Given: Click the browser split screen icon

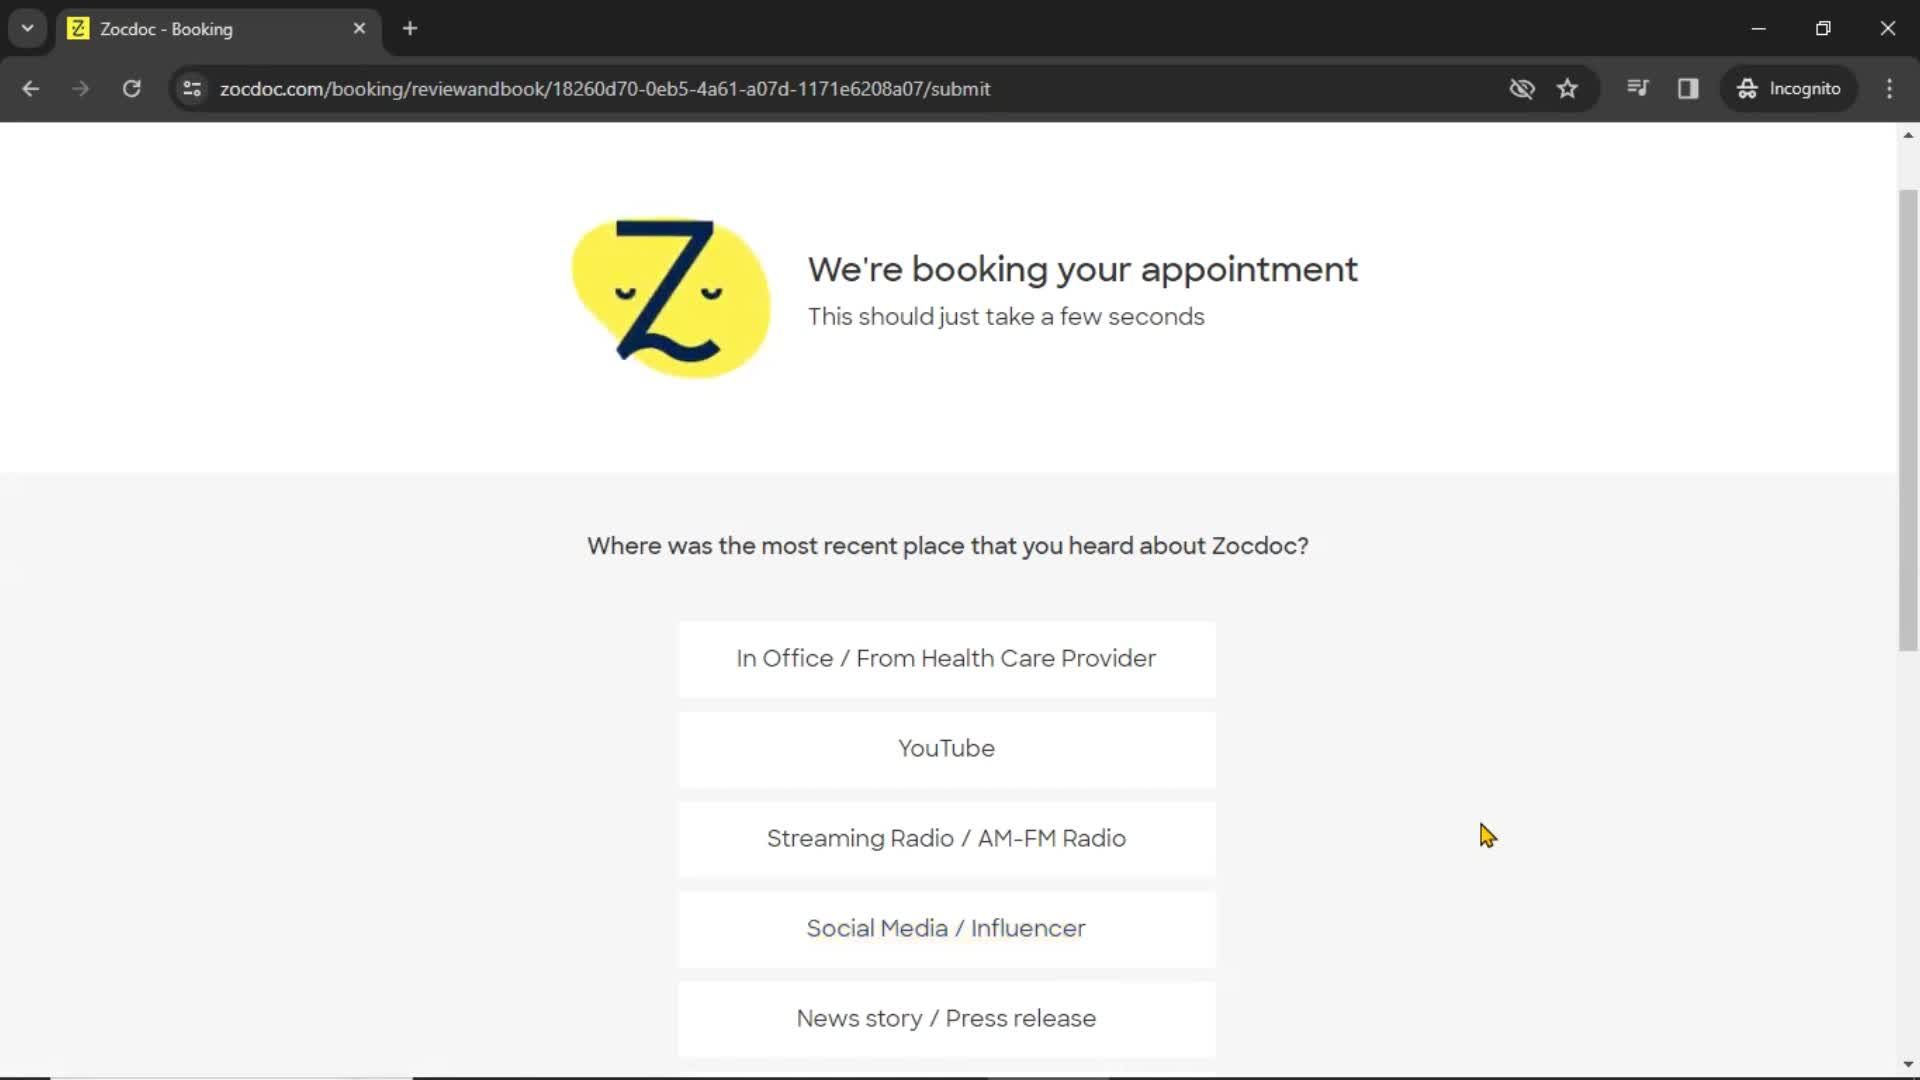Looking at the screenshot, I should (x=1688, y=88).
